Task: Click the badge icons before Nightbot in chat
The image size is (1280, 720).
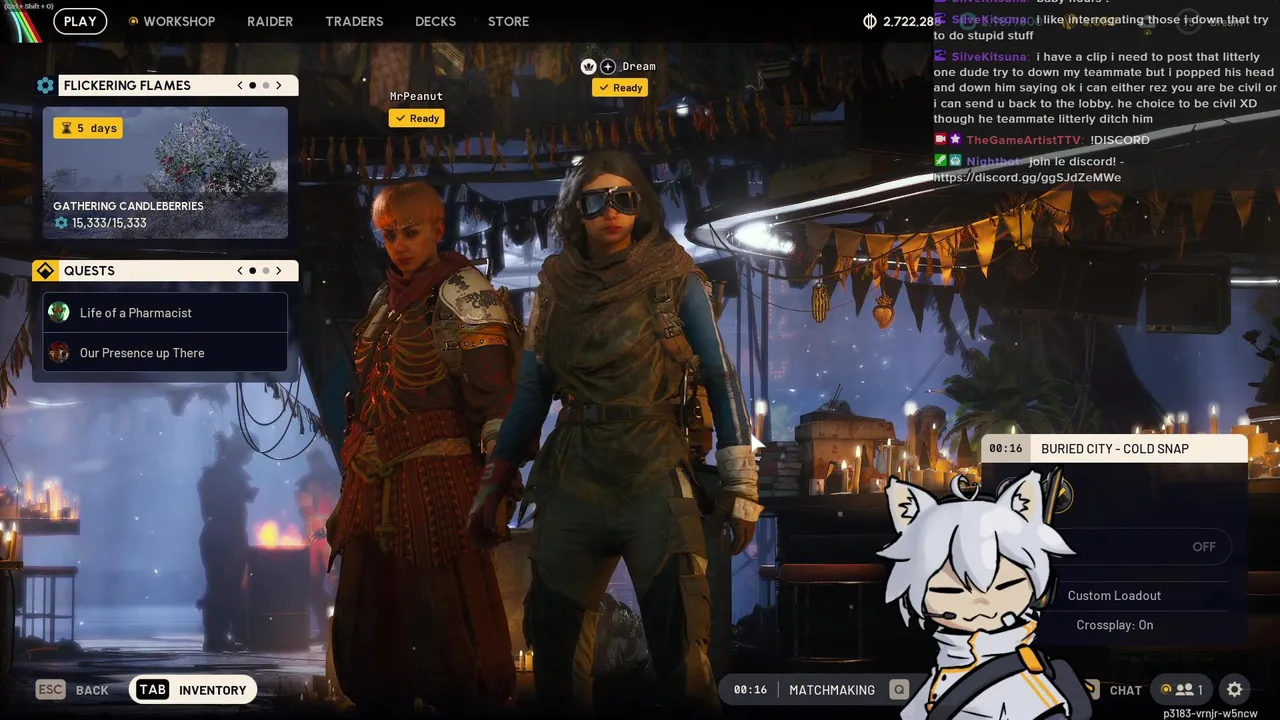Action: (x=947, y=161)
